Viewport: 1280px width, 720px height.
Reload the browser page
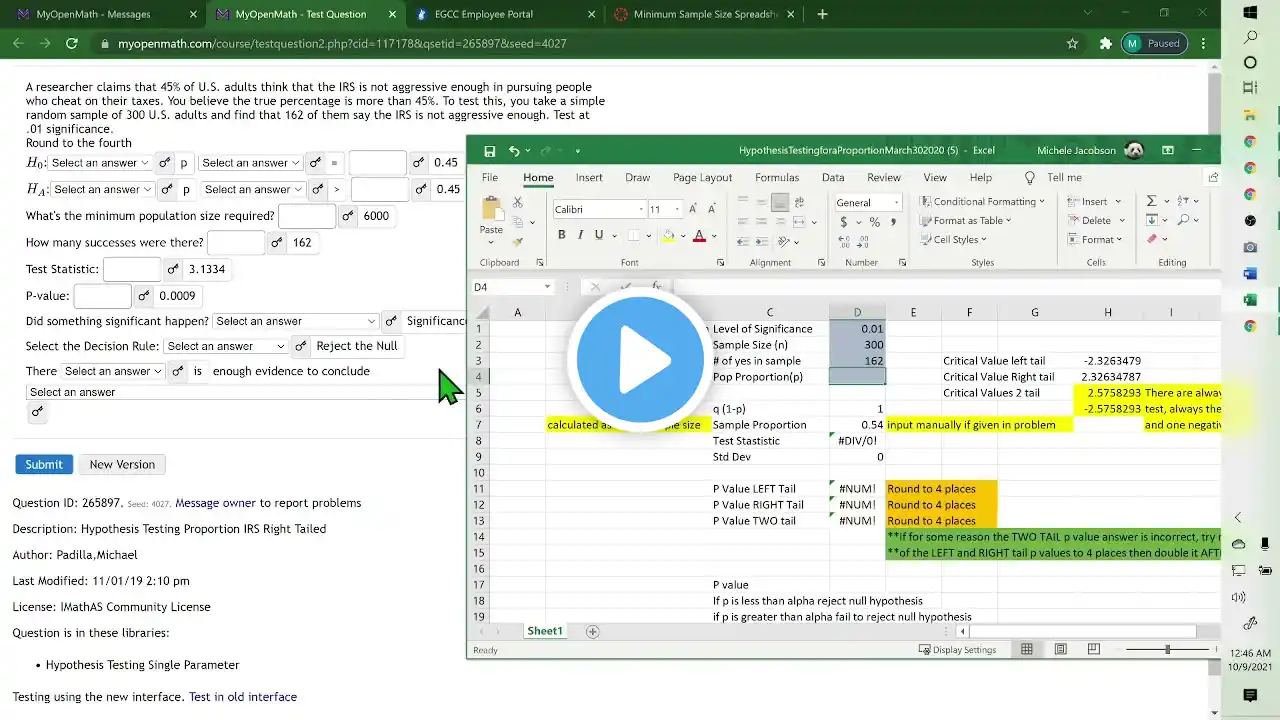[x=72, y=44]
